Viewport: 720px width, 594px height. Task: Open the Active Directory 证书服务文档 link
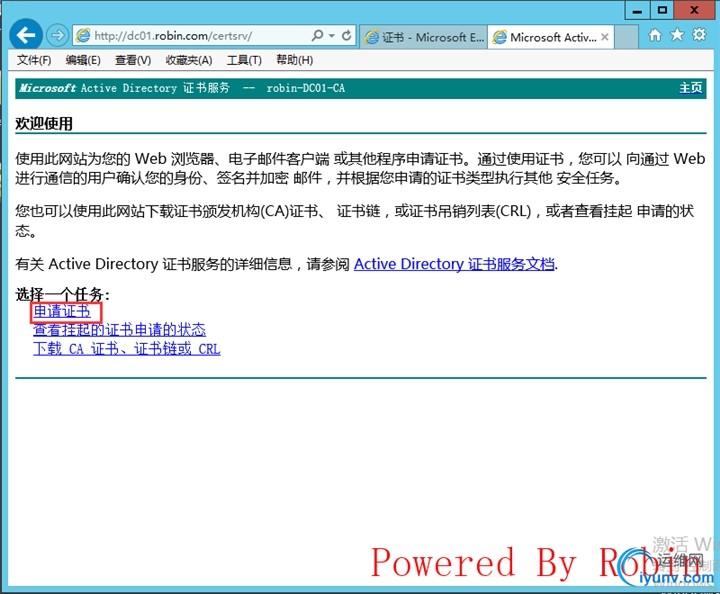(454, 264)
